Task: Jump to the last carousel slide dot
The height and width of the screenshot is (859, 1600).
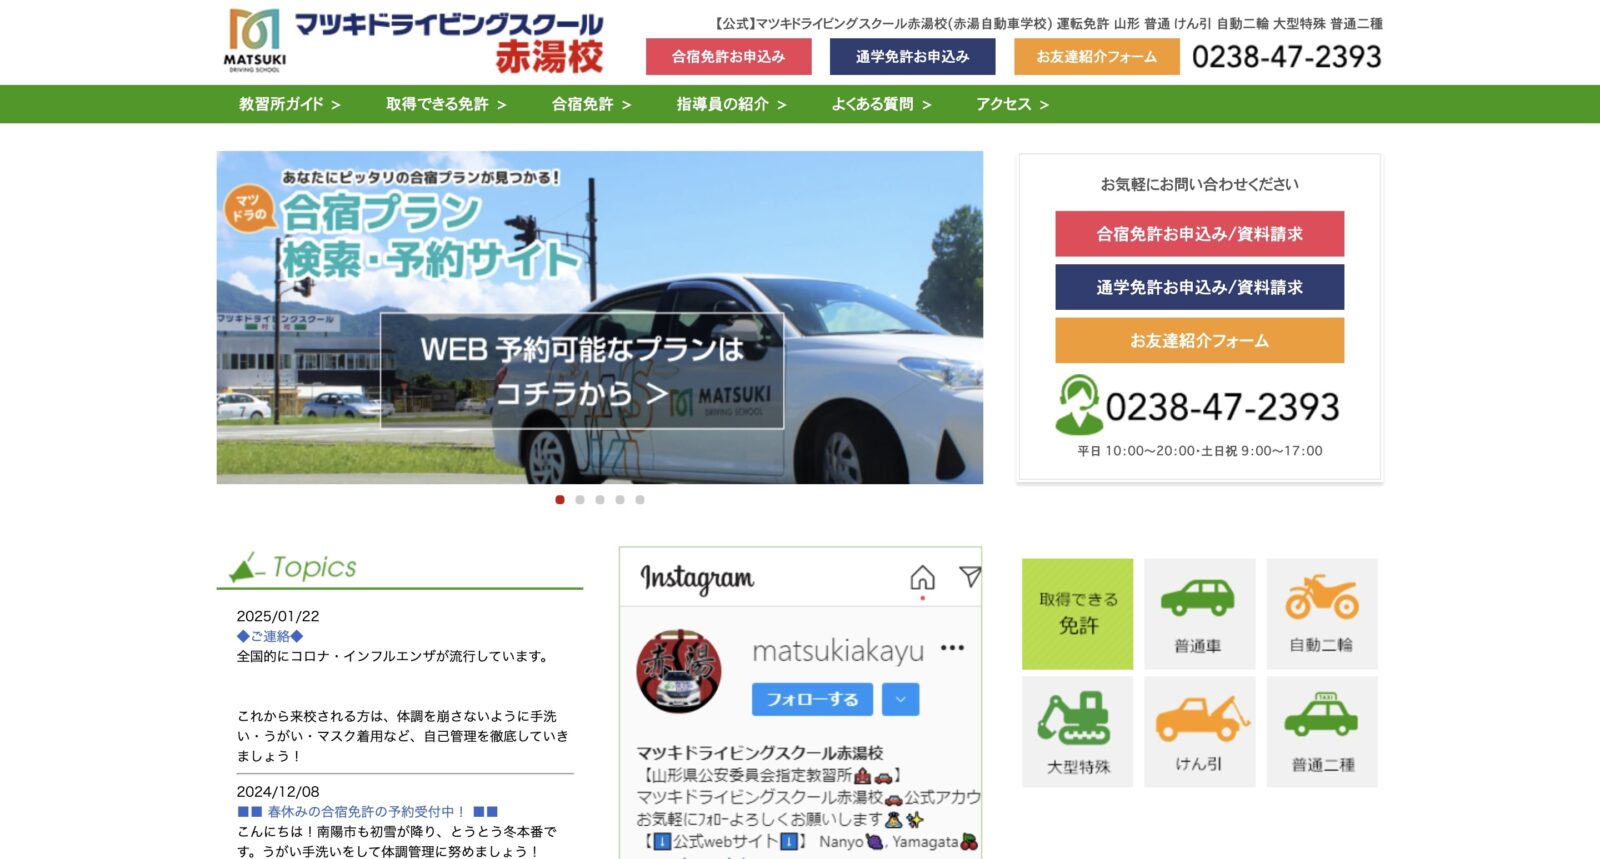Action: pos(640,500)
